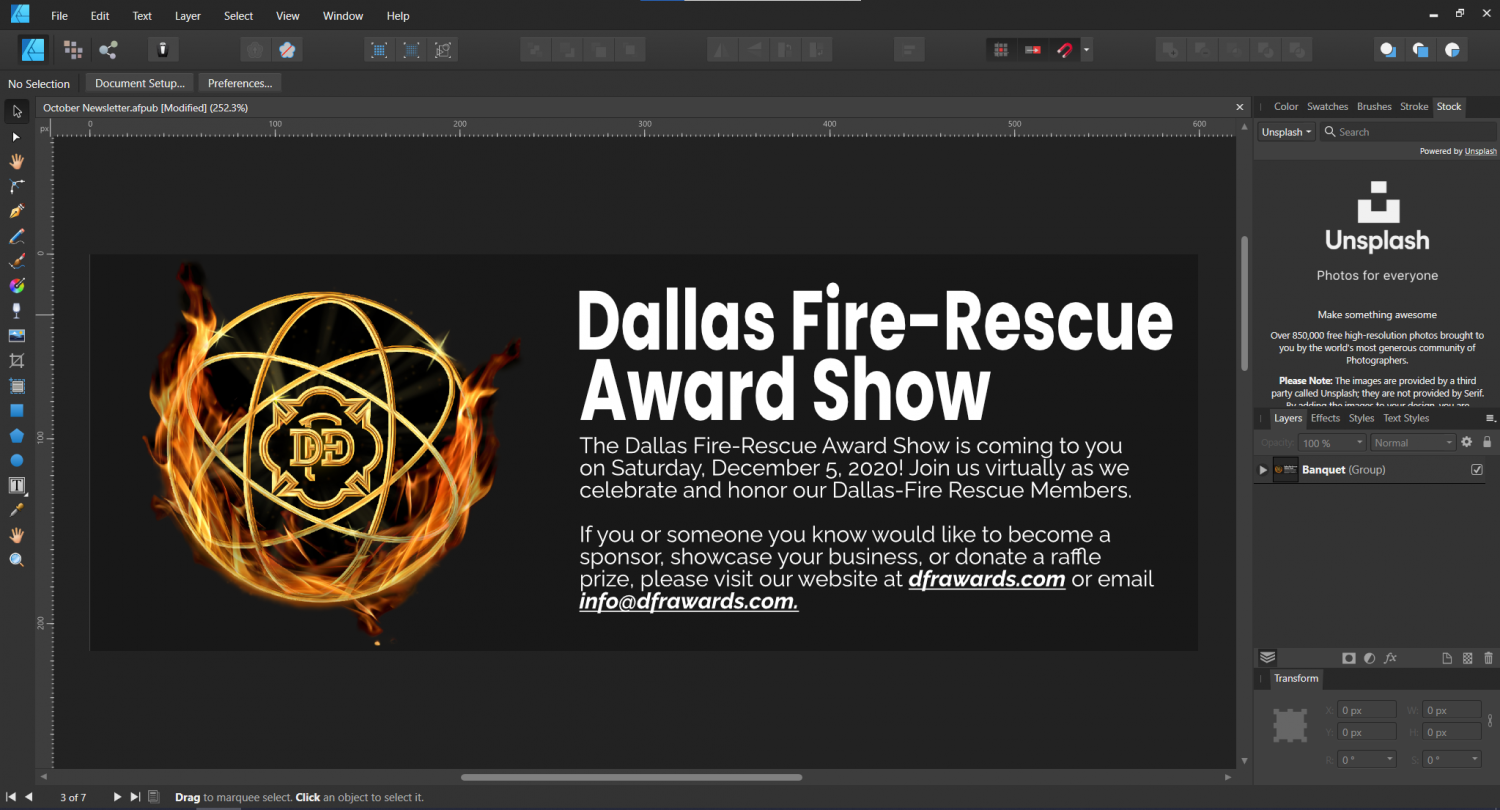Screen dimensions: 1500x810
Task: Open layer settings gear icon
Action: (1467, 442)
